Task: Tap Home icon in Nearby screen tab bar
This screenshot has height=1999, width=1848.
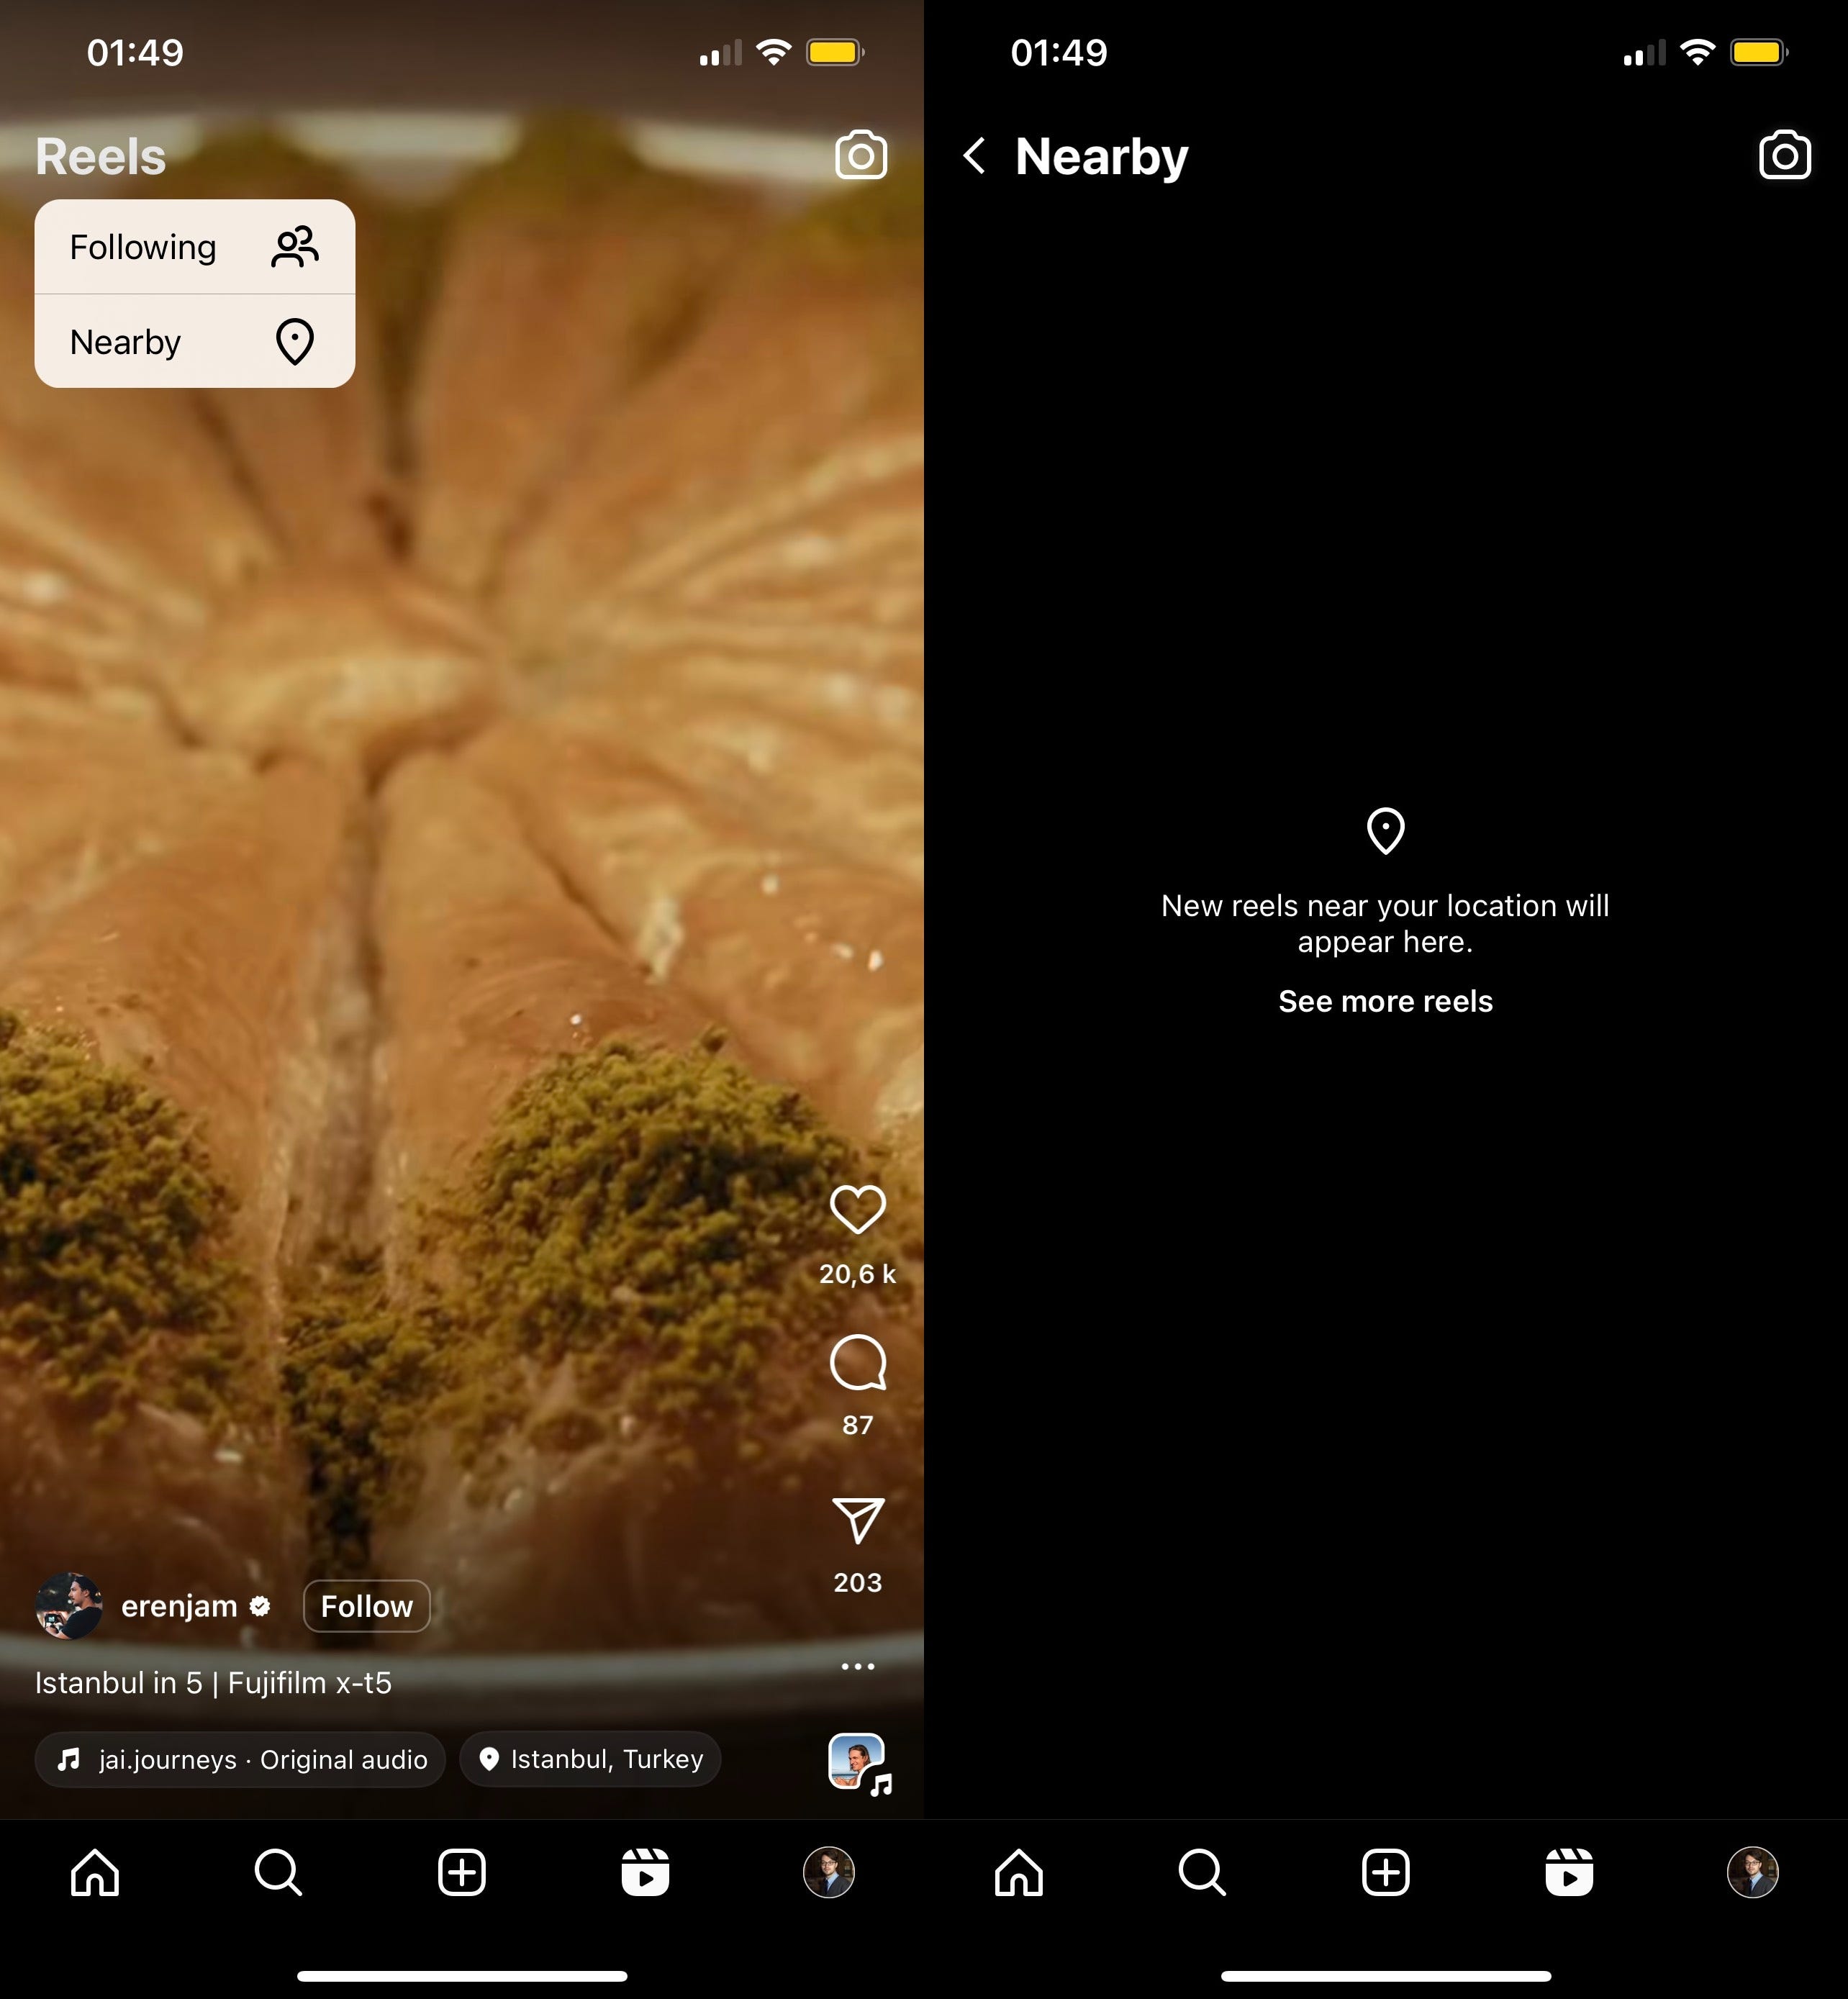Action: coord(1019,1872)
